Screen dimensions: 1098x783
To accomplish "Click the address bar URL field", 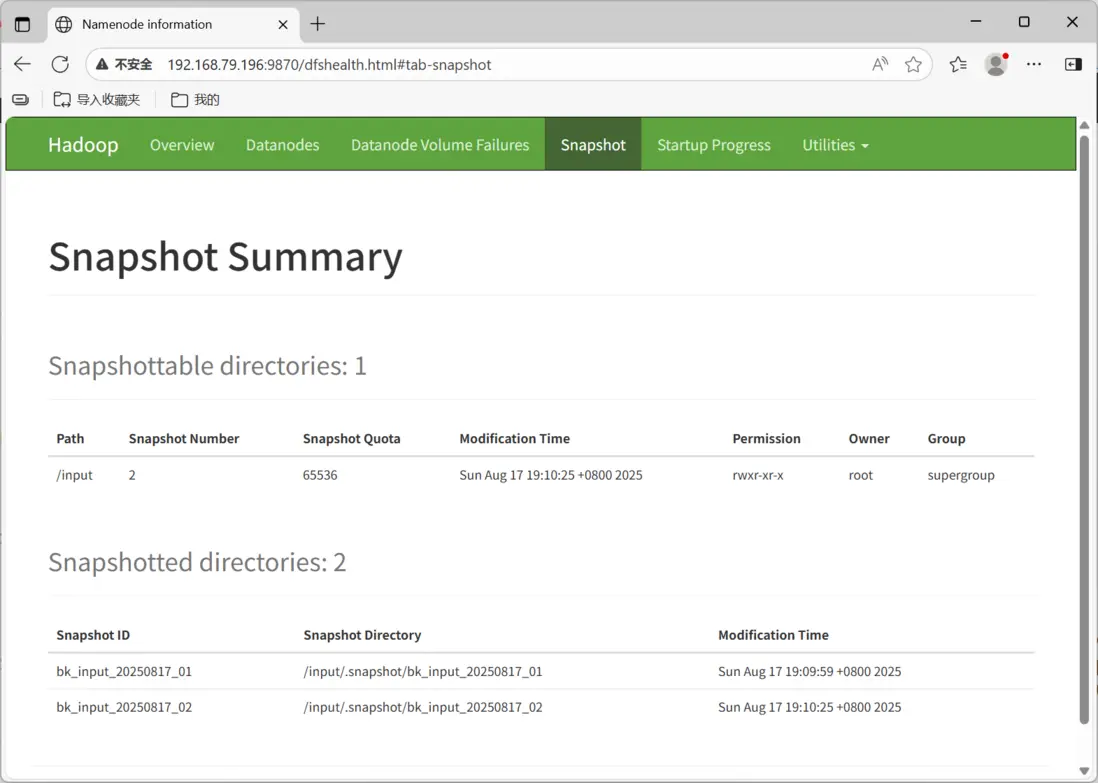I will pyautogui.click(x=500, y=64).
